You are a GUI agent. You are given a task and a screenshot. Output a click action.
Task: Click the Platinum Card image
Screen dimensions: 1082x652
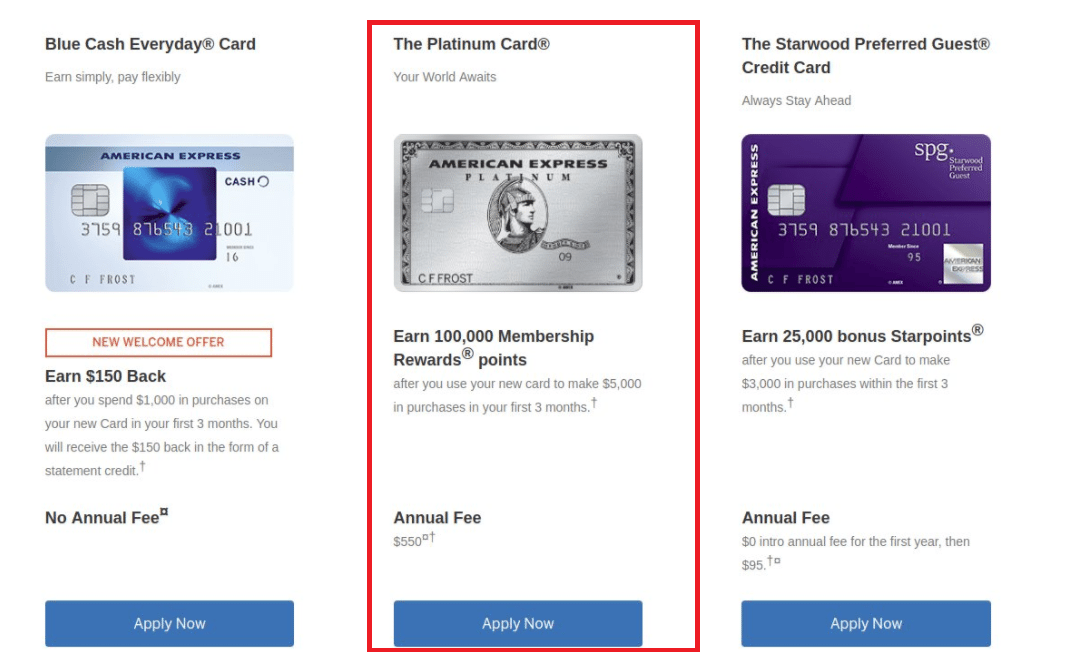[x=518, y=213]
